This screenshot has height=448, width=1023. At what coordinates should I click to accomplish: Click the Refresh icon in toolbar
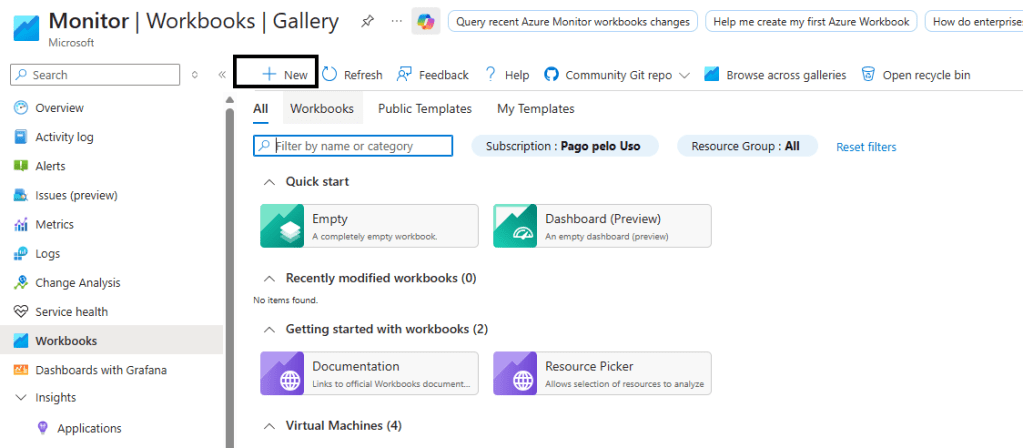pos(330,75)
